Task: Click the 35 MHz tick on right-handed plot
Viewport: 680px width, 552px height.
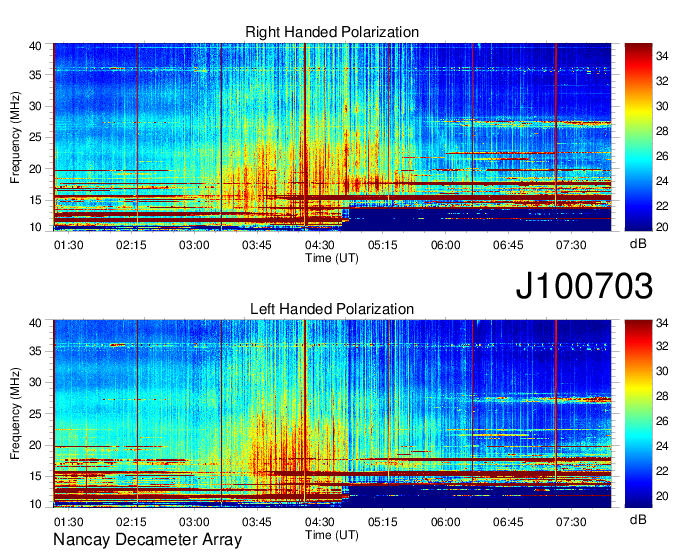Action: 36,75
